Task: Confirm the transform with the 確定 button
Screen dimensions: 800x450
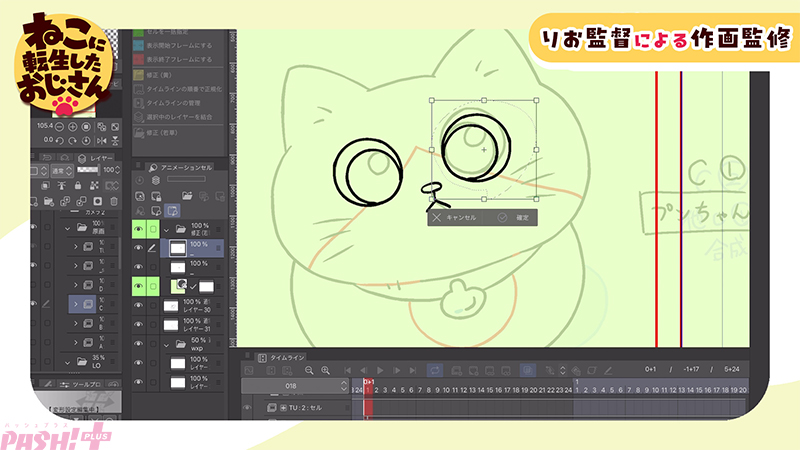Action: [515, 216]
